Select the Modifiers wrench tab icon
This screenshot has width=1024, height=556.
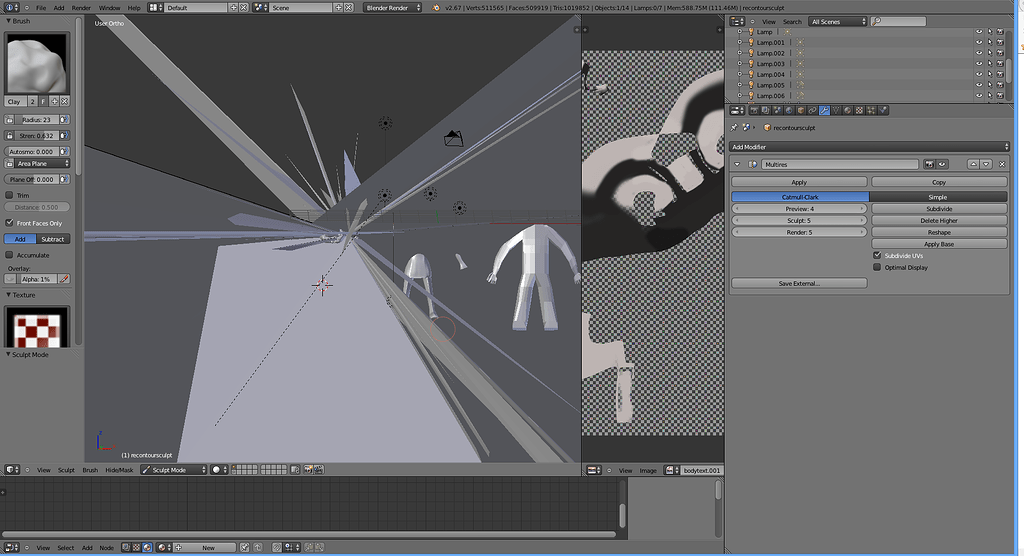click(x=824, y=110)
